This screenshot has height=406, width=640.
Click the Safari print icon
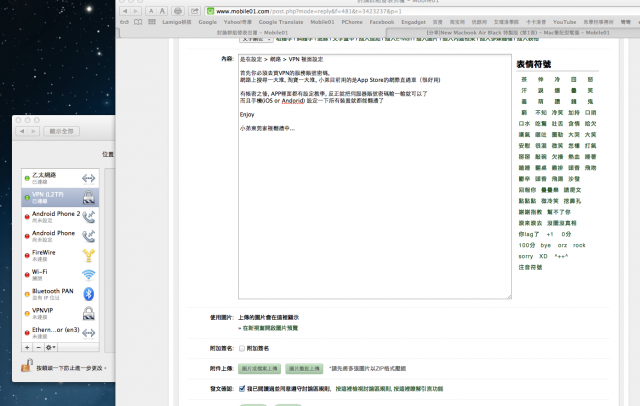click(178, 11)
